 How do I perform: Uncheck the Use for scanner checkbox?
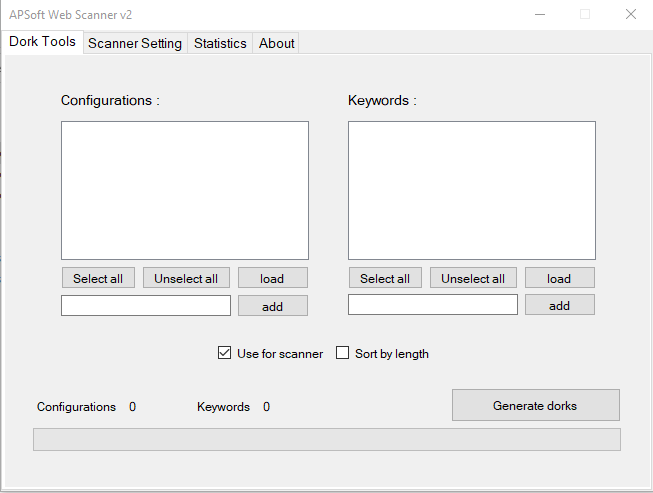pyautogui.click(x=224, y=353)
